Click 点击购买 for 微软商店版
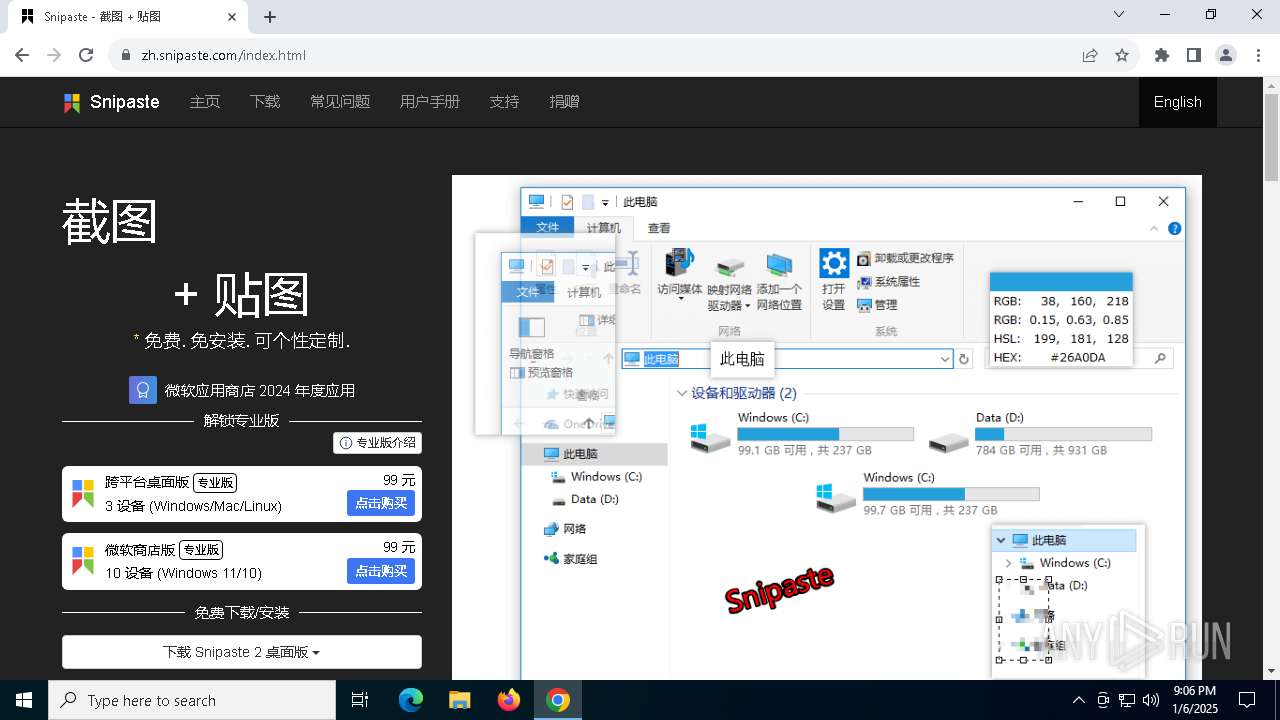The width and height of the screenshot is (1280, 720). point(381,571)
